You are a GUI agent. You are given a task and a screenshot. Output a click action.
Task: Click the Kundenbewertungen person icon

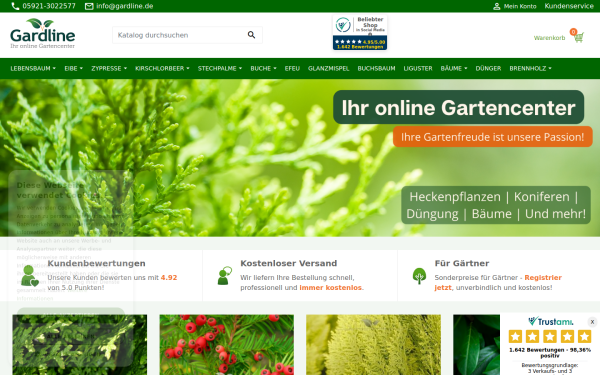click(x=29, y=276)
